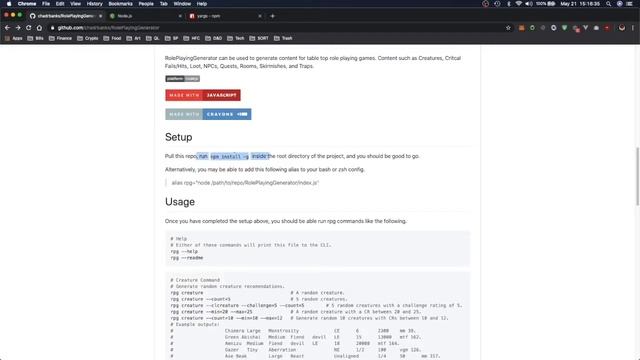This screenshot has width=640, height=360.
Task: Click the rpg creature --count=5 line
Action: 200,299
